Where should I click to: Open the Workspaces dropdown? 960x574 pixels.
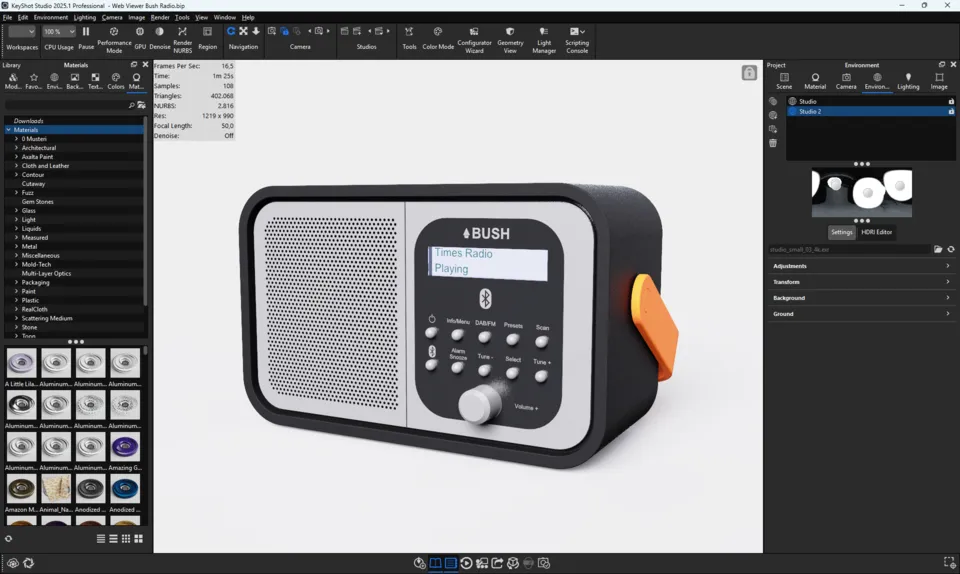22,31
